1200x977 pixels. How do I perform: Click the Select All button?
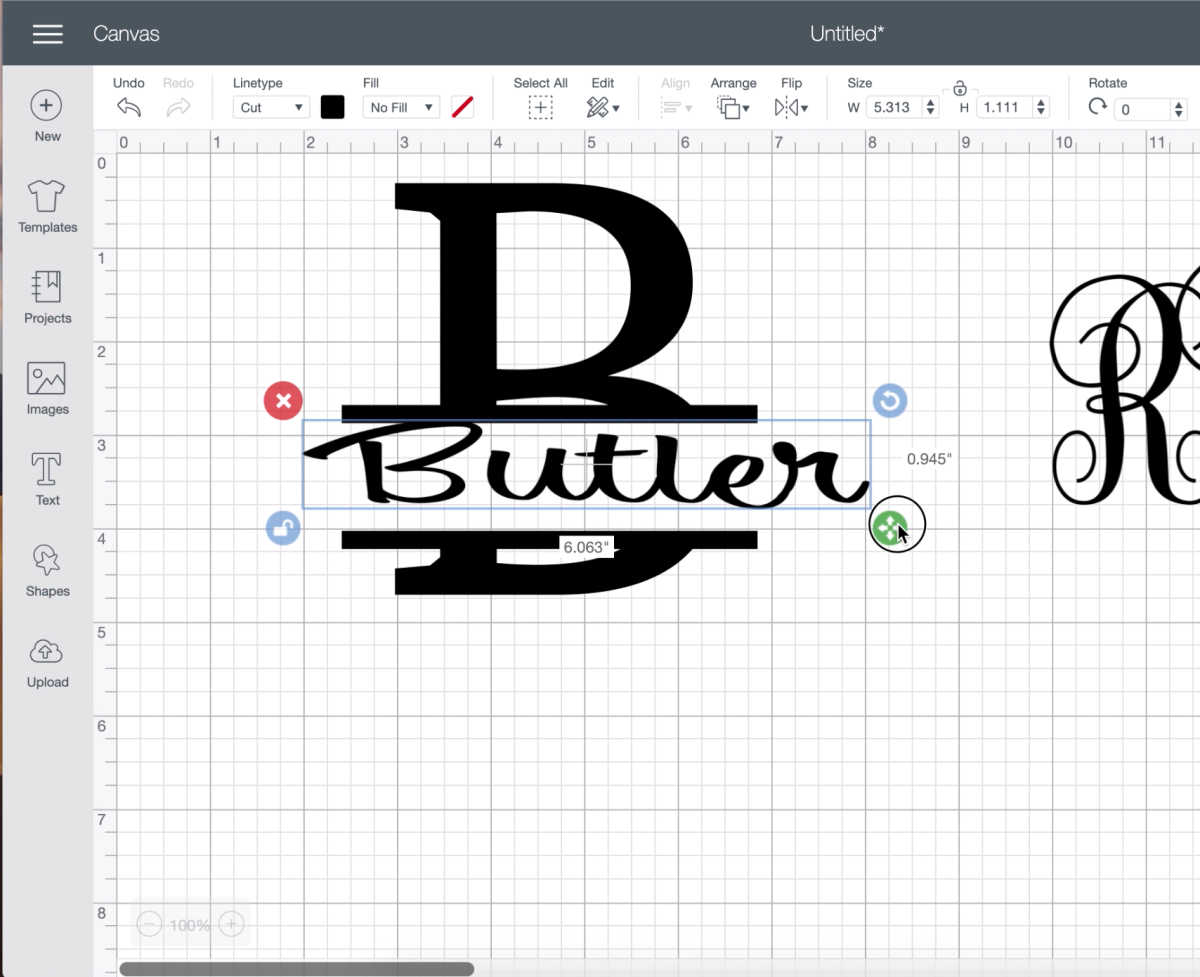tap(540, 108)
